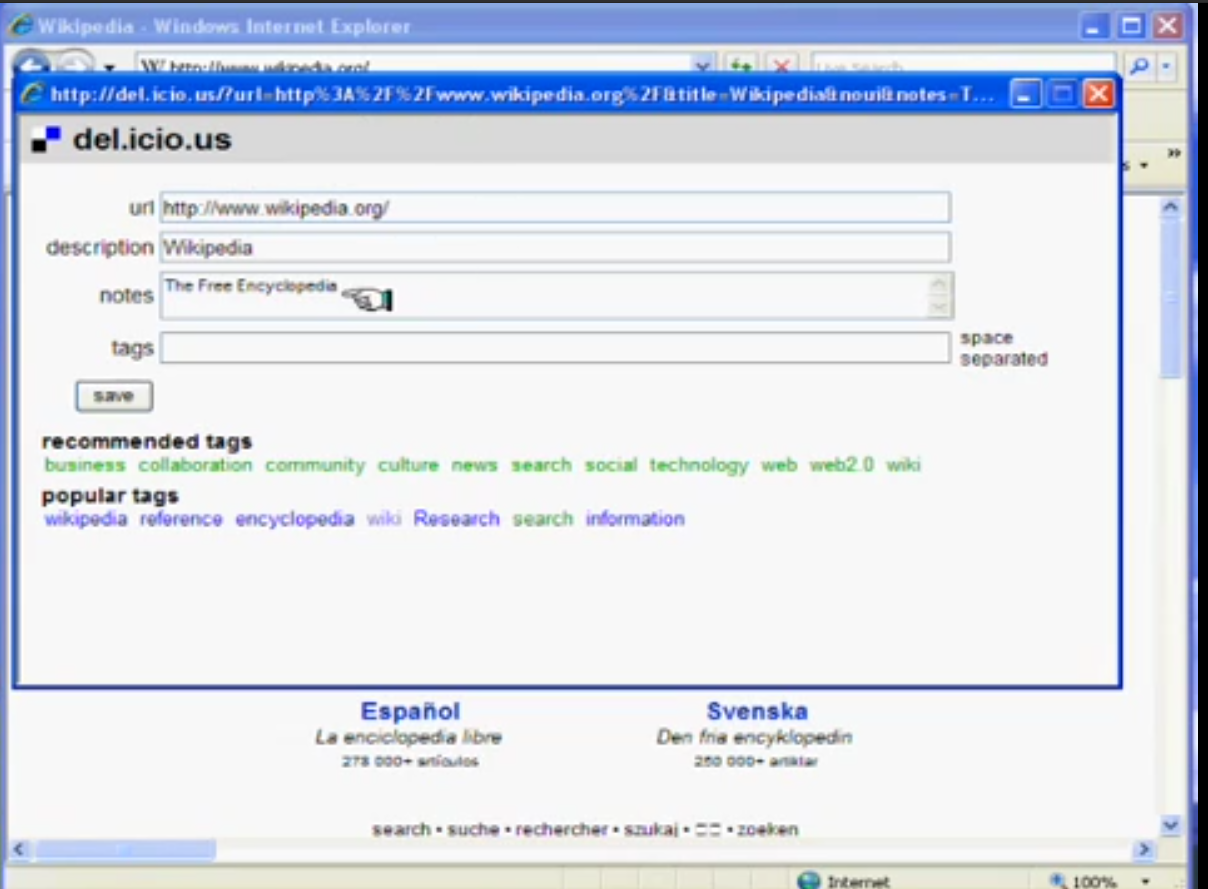1208x889 pixels.
Task: Minimize the del.icio.us popup window
Action: click(x=1023, y=94)
